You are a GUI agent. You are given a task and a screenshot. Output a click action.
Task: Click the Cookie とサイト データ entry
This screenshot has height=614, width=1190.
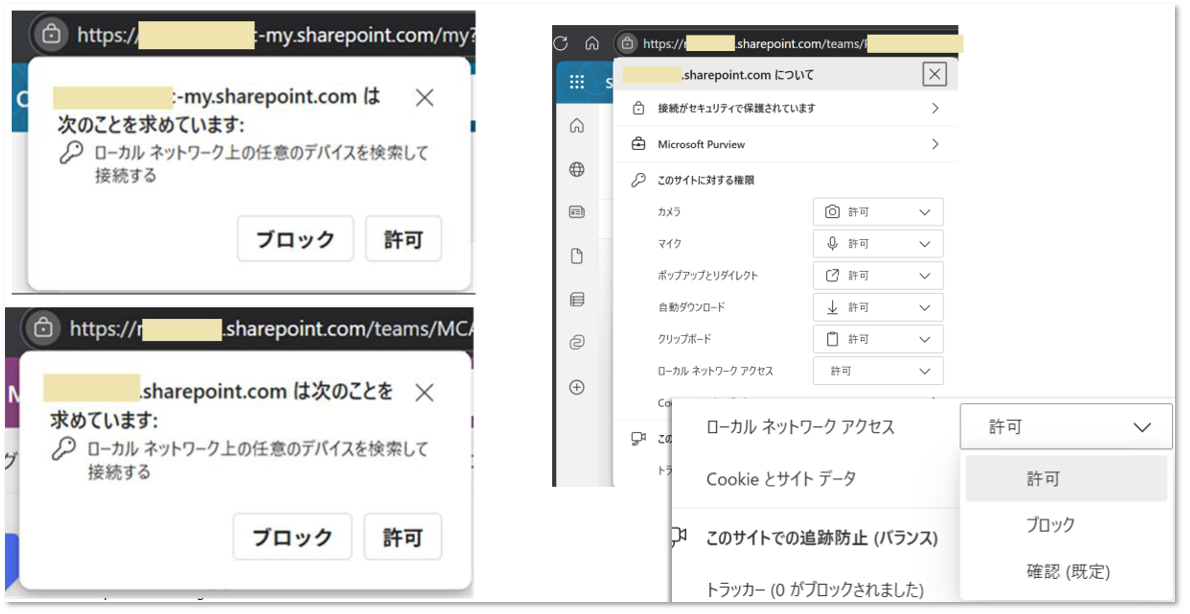781,479
